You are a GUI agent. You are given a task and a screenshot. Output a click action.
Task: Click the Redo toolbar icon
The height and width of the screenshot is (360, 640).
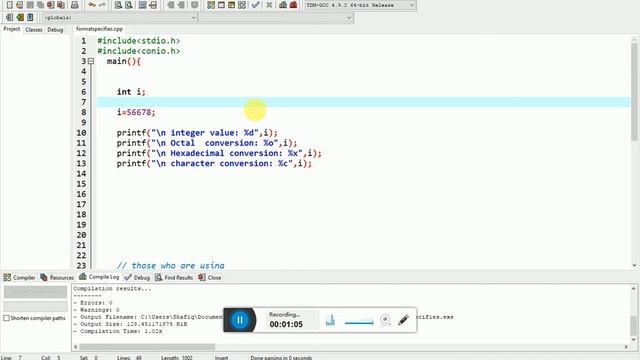(x=102, y=5)
